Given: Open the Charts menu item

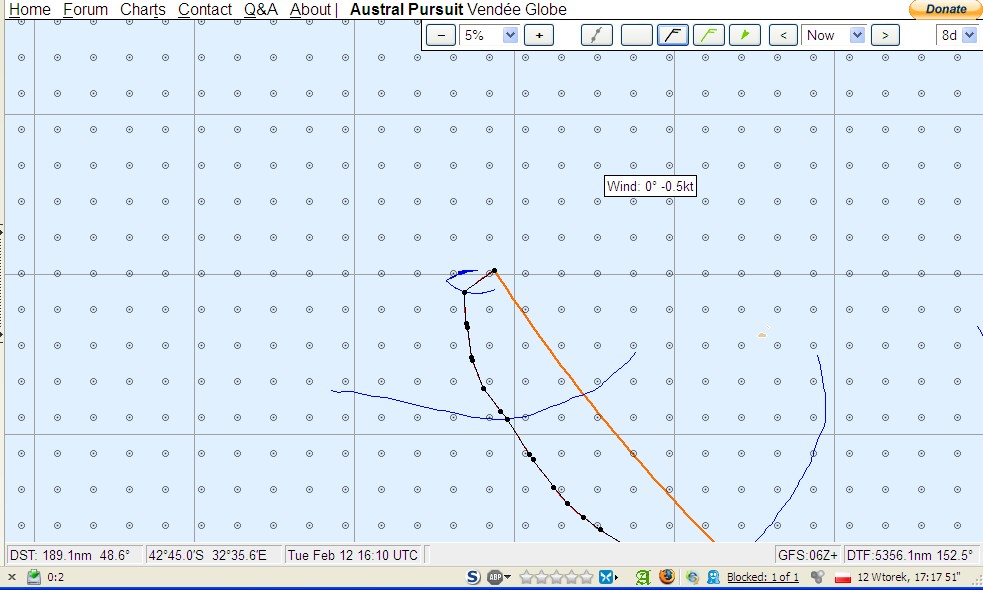Looking at the screenshot, I should tap(143, 10).
